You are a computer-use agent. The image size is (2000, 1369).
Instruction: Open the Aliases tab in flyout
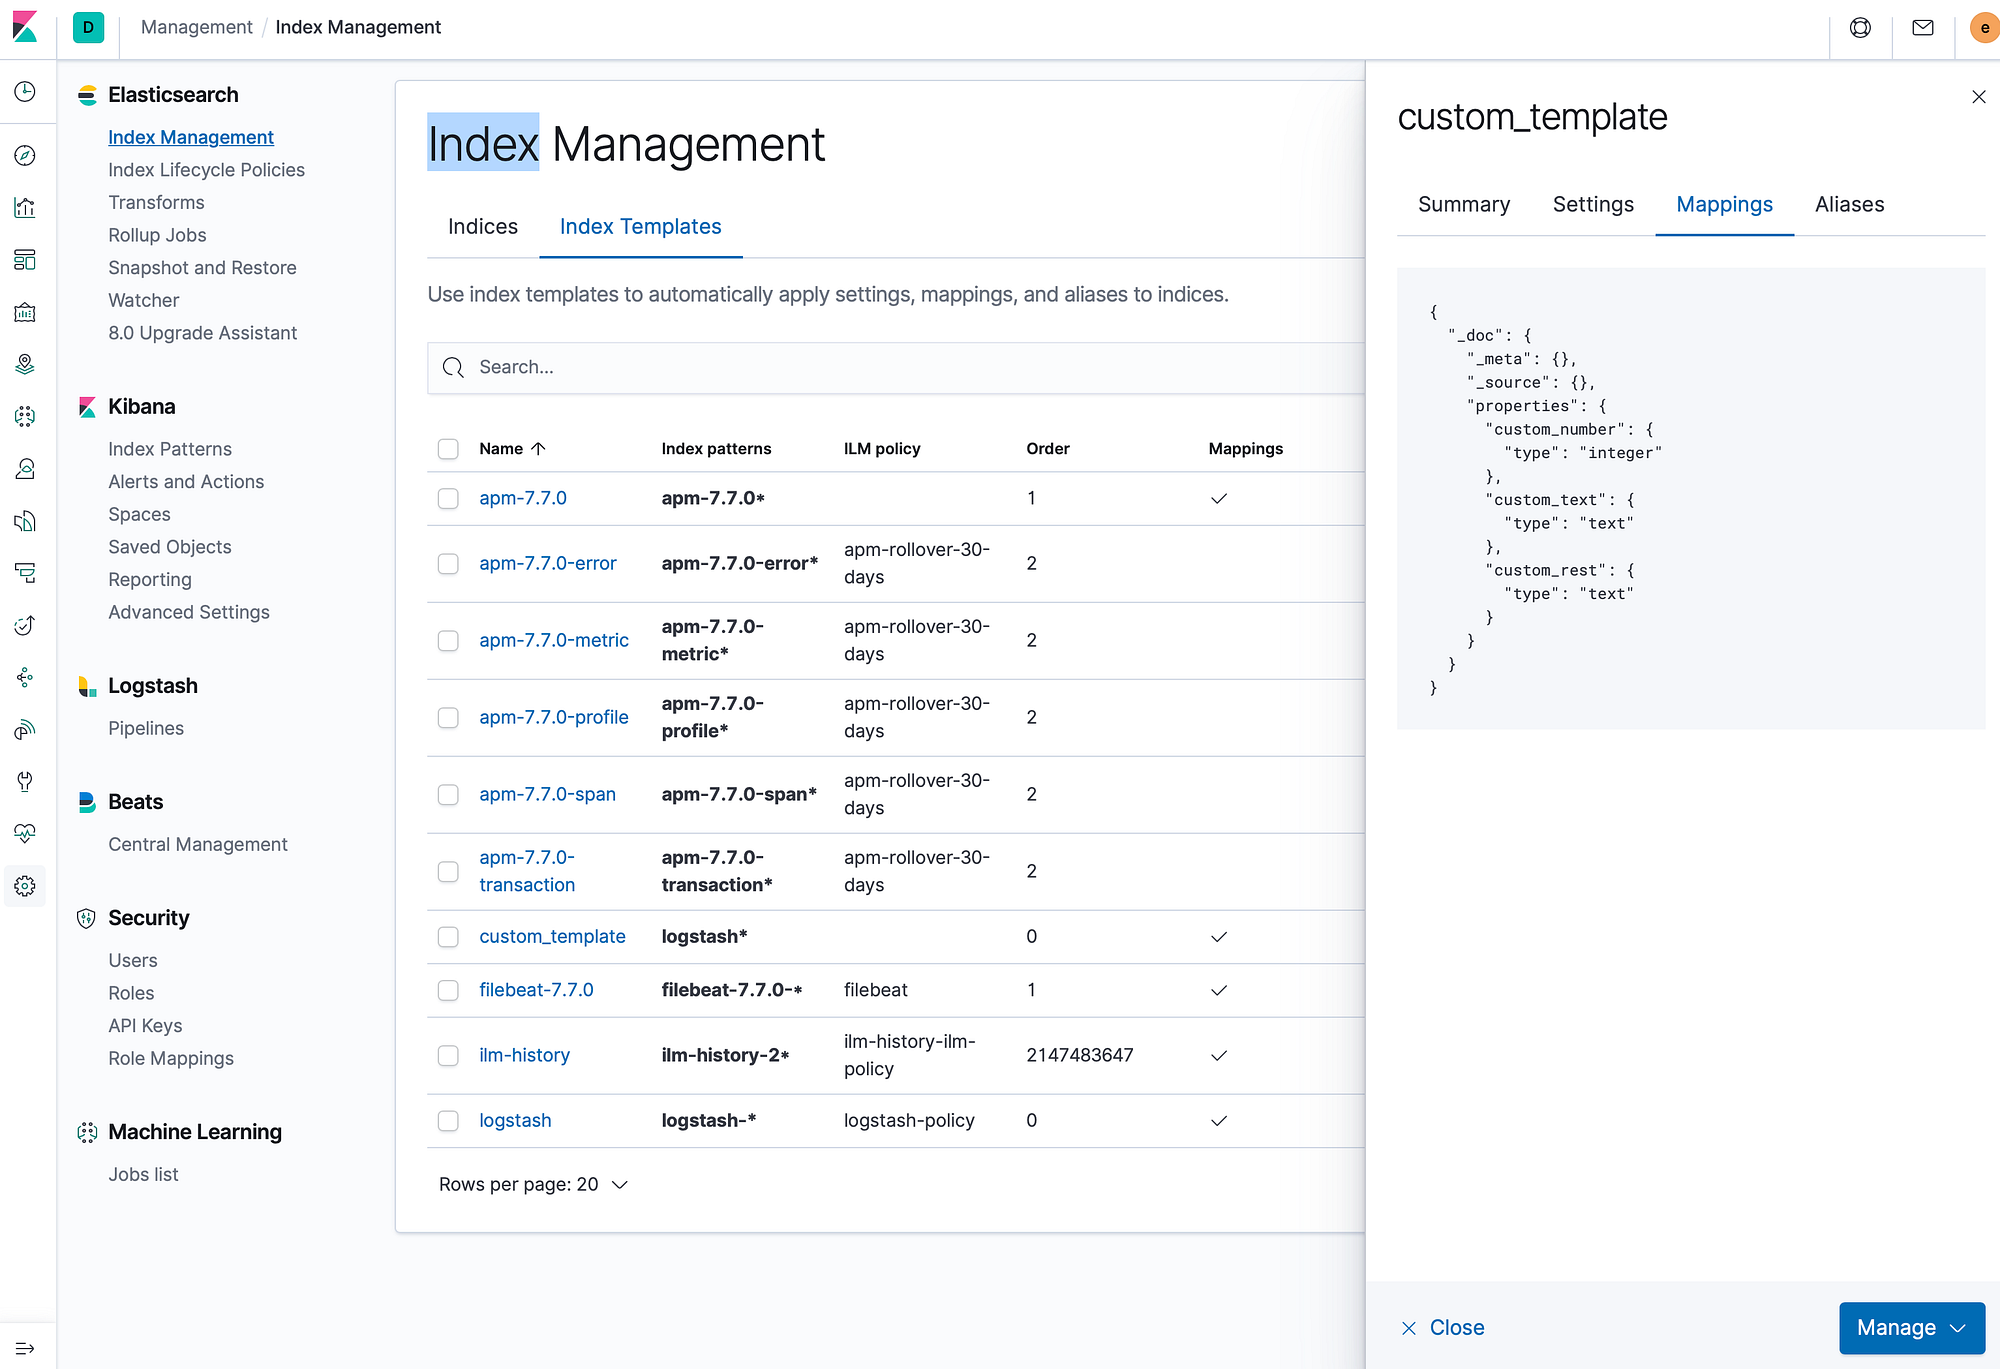[x=1849, y=204]
